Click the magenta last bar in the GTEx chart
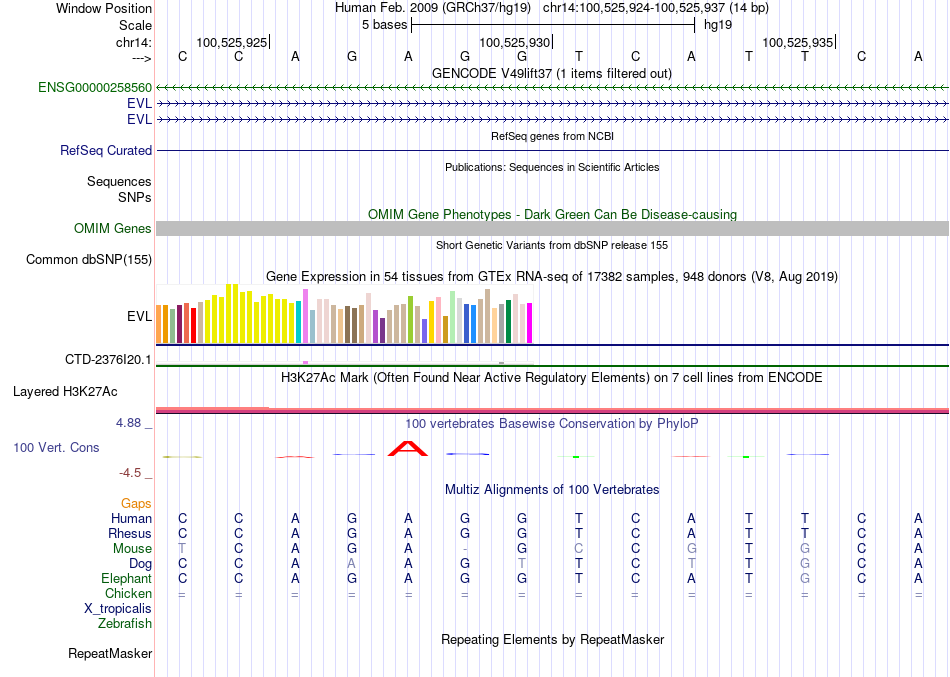950x677 pixels. coord(530,323)
